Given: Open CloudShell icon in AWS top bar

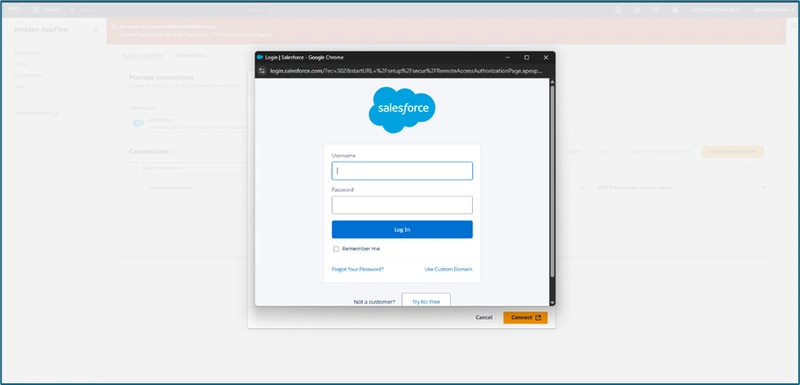Looking at the screenshot, I should click(x=618, y=10).
